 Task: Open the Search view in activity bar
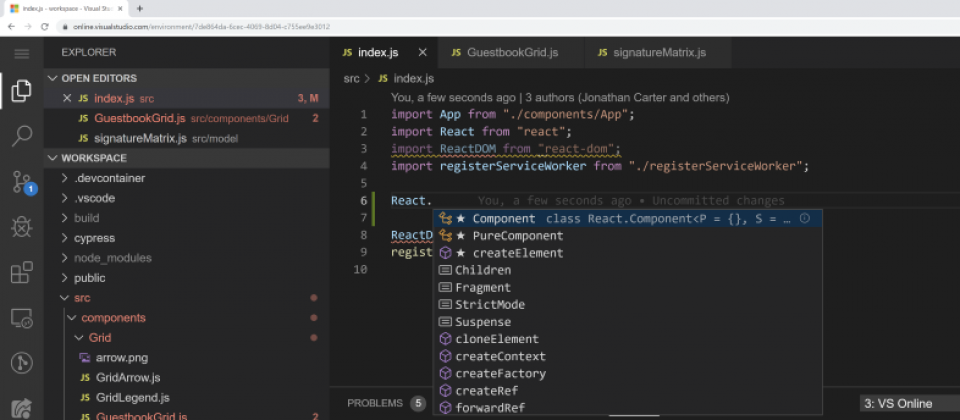[21, 136]
